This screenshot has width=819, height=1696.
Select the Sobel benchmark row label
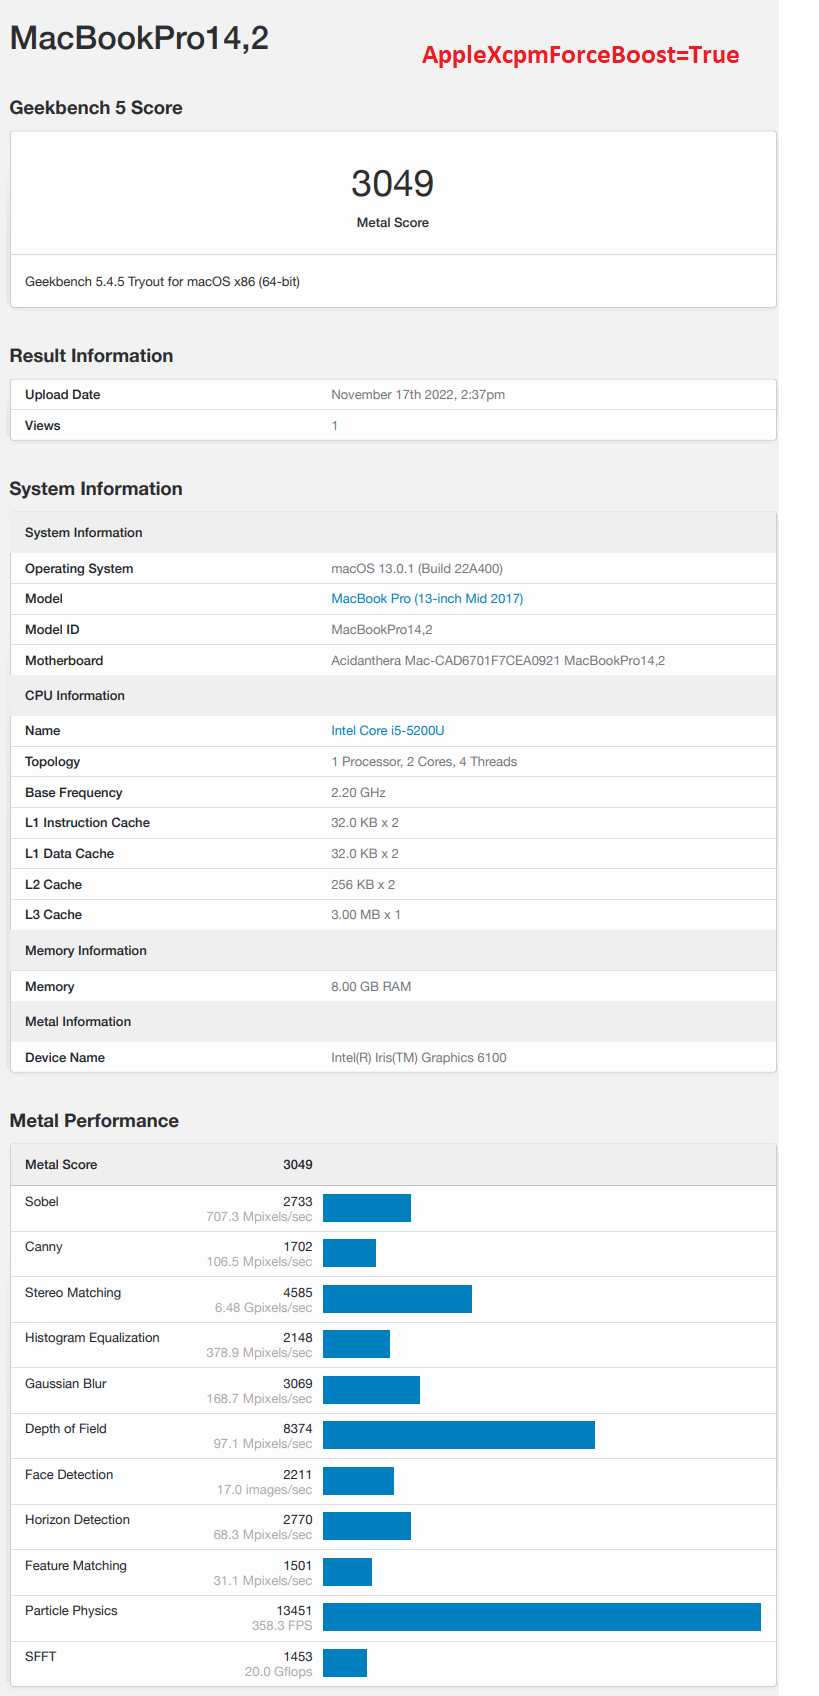pyautogui.click(x=42, y=1201)
